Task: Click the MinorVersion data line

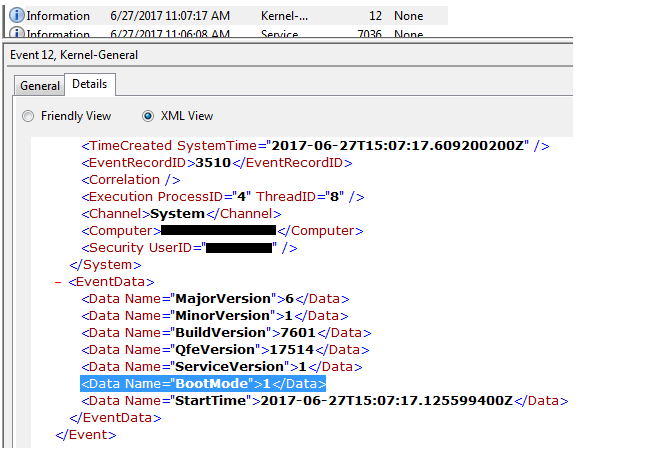Action: [x=215, y=316]
